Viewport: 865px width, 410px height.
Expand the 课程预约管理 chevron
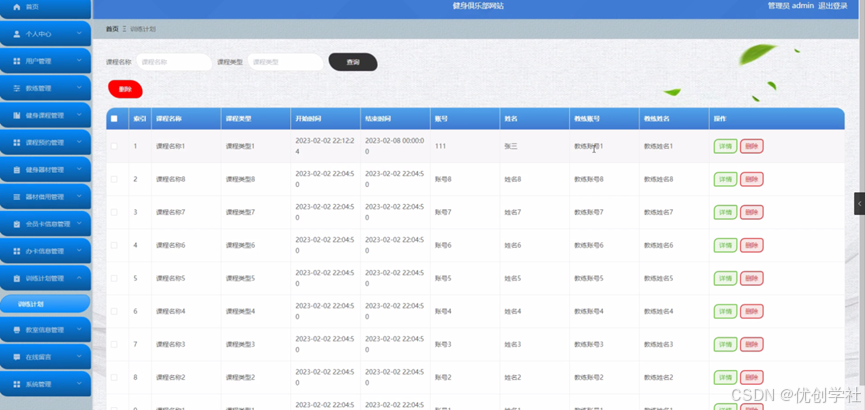point(79,142)
